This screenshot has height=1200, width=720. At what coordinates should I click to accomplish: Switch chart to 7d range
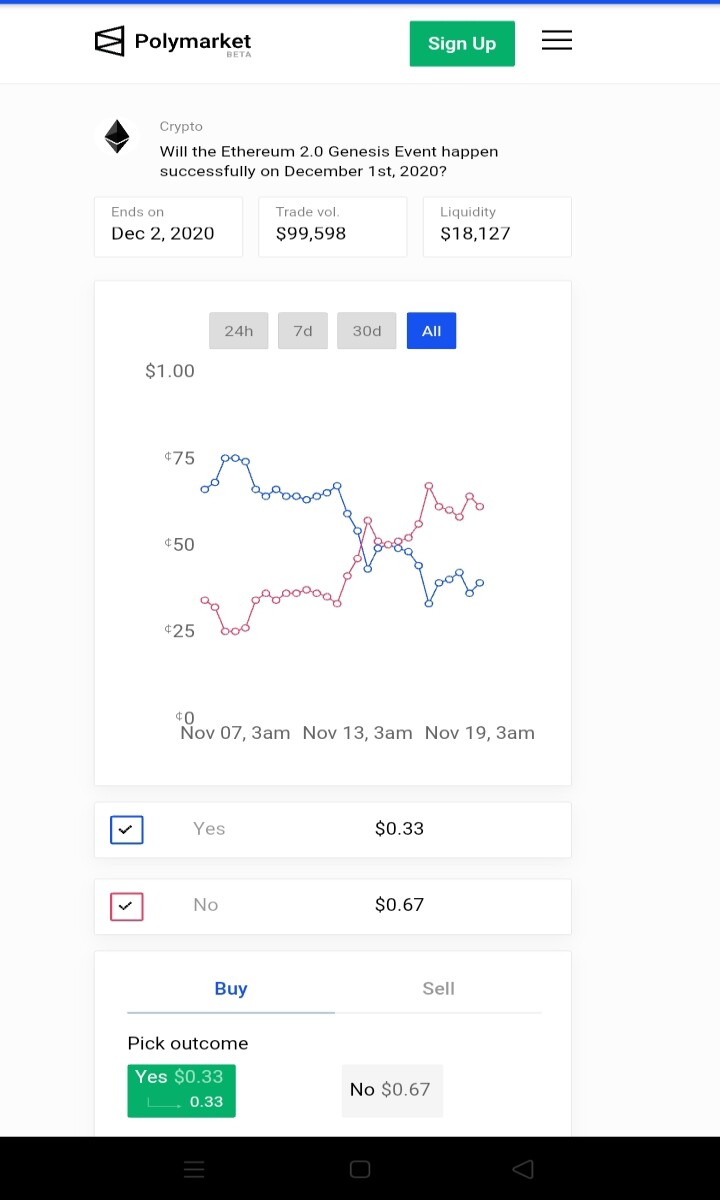coord(303,331)
